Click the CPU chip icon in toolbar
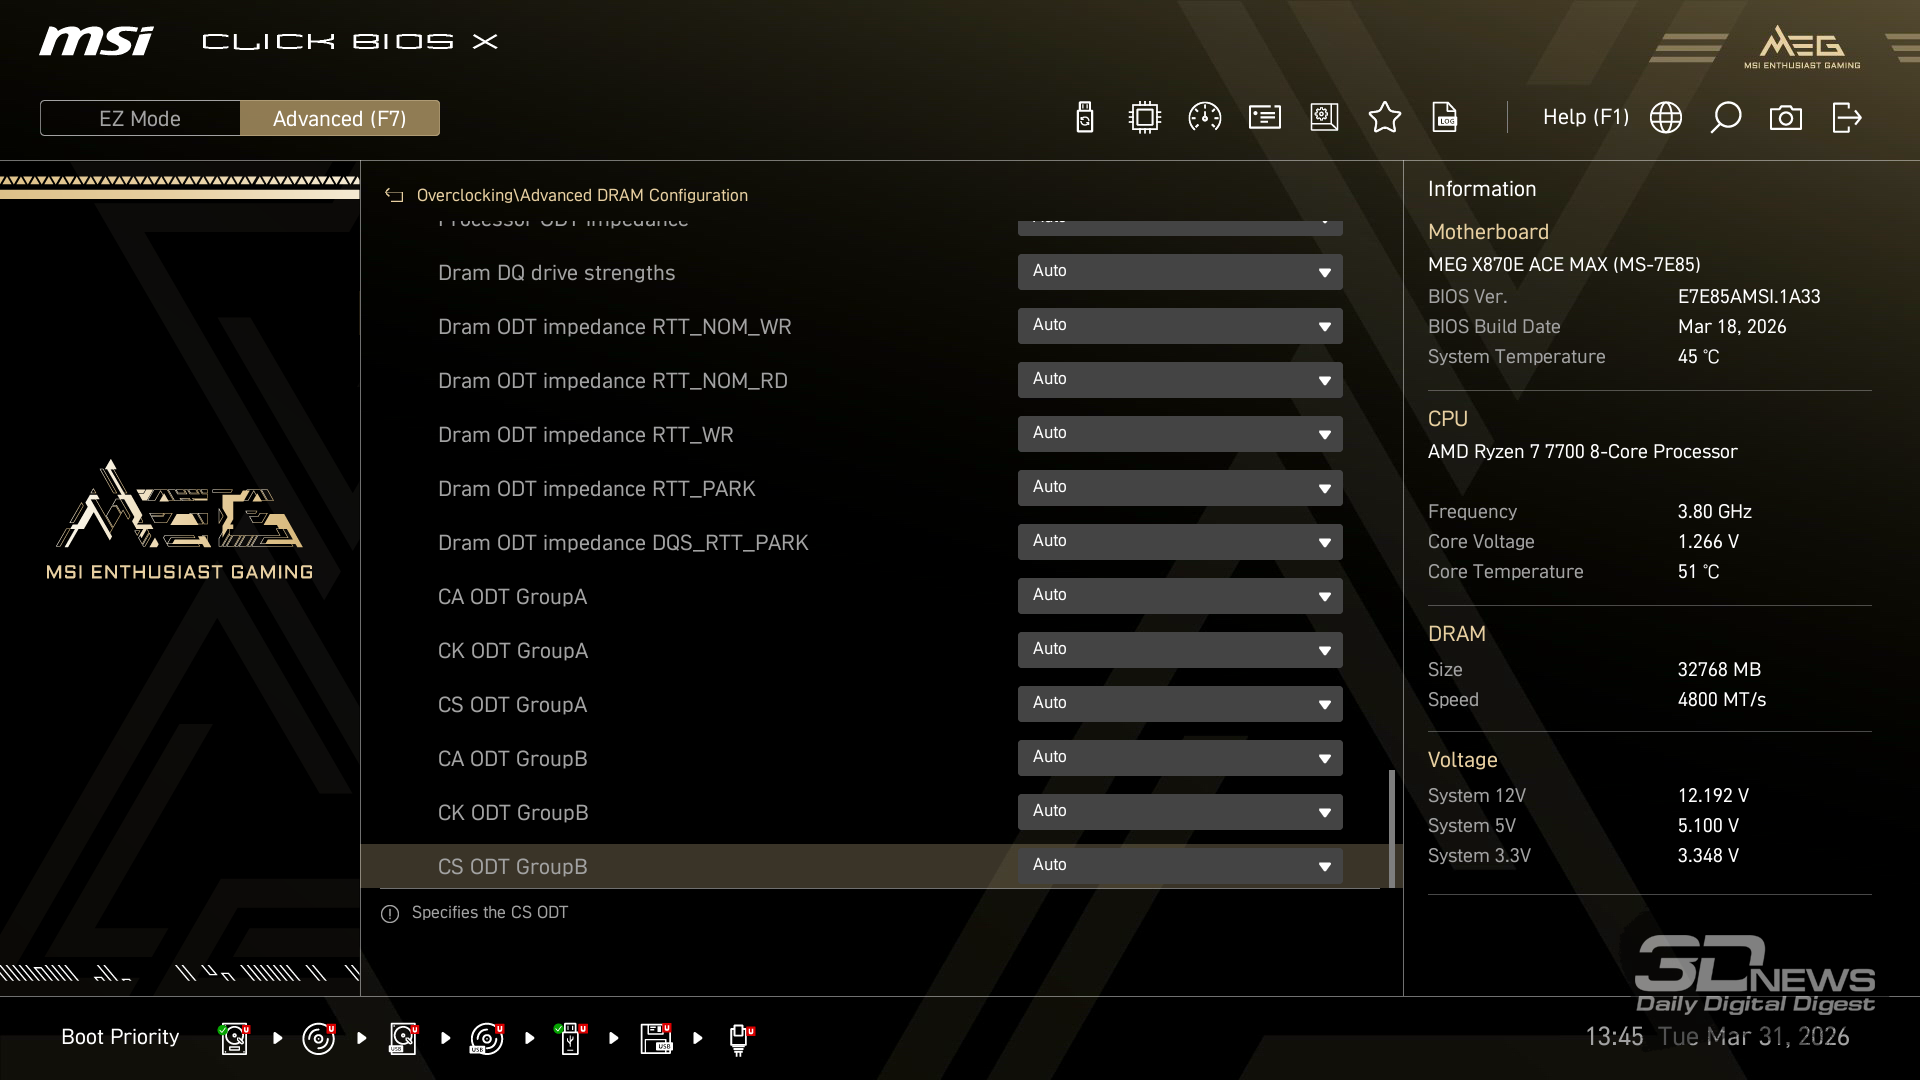 1144,118
